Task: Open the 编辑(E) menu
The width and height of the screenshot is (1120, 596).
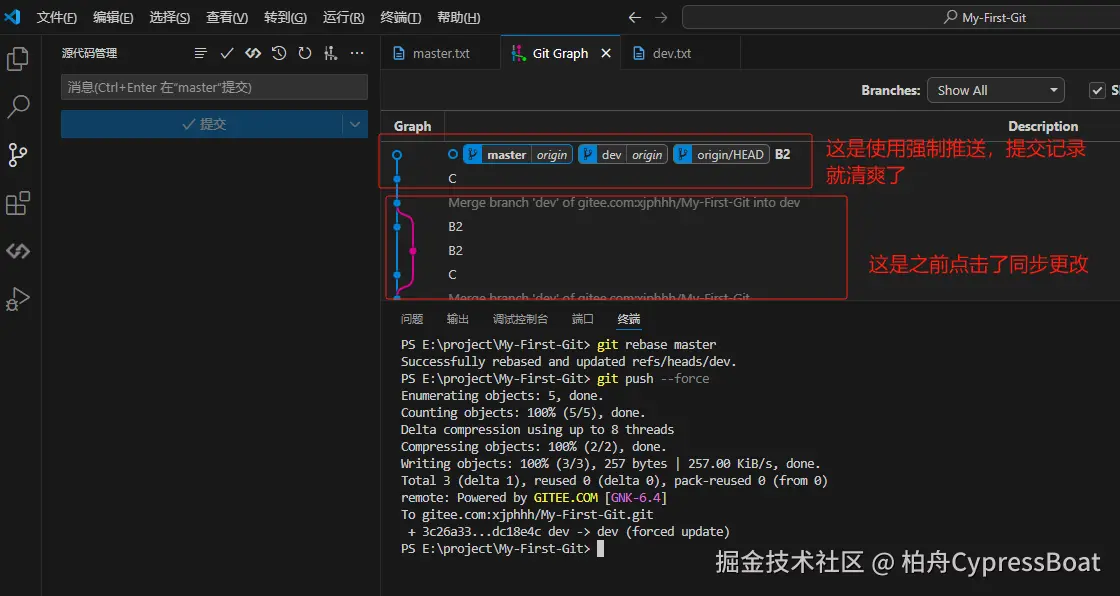Action: [x=113, y=17]
